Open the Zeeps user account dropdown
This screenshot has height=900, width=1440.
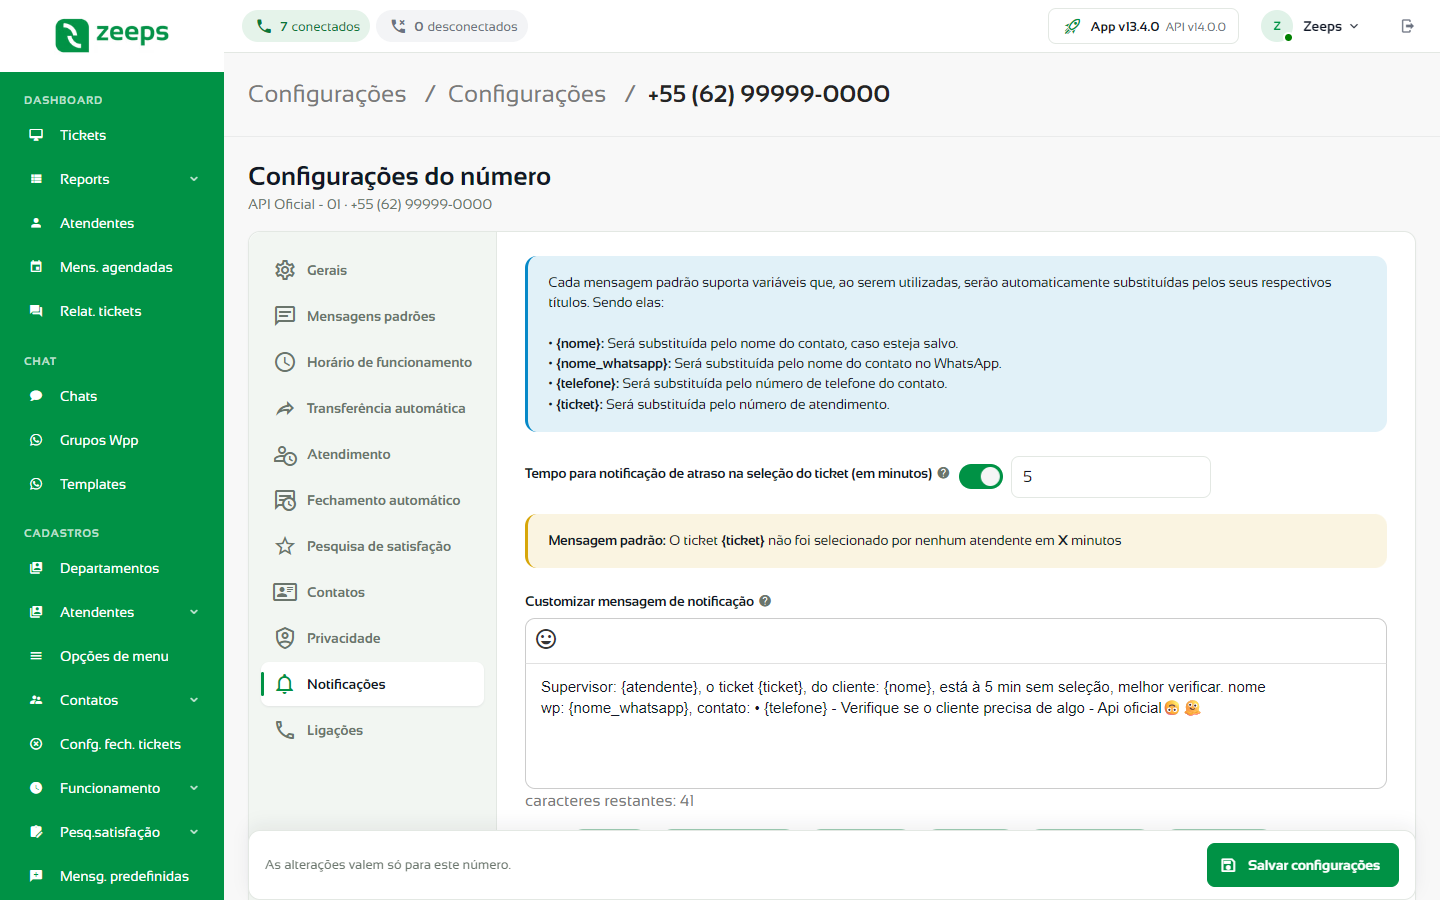[1312, 26]
